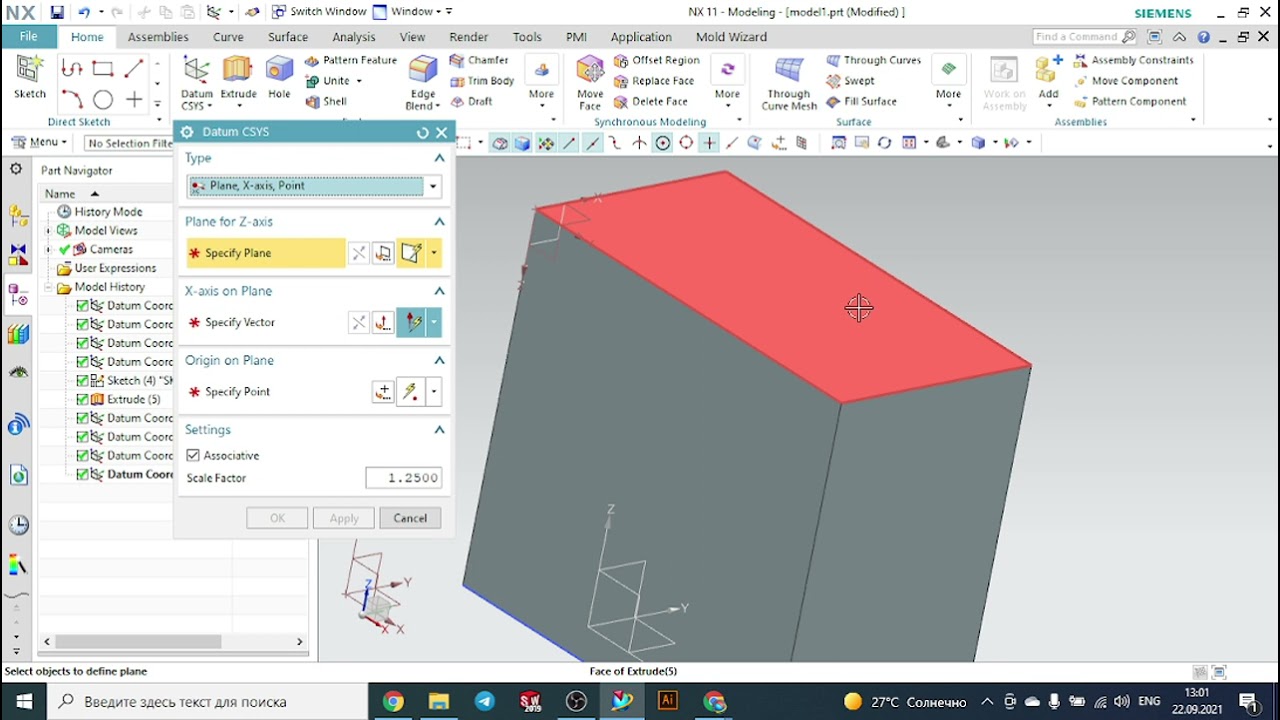Click the Chamfer command
Image resolution: width=1280 pixels, height=720 pixels.
click(x=479, y=60)
